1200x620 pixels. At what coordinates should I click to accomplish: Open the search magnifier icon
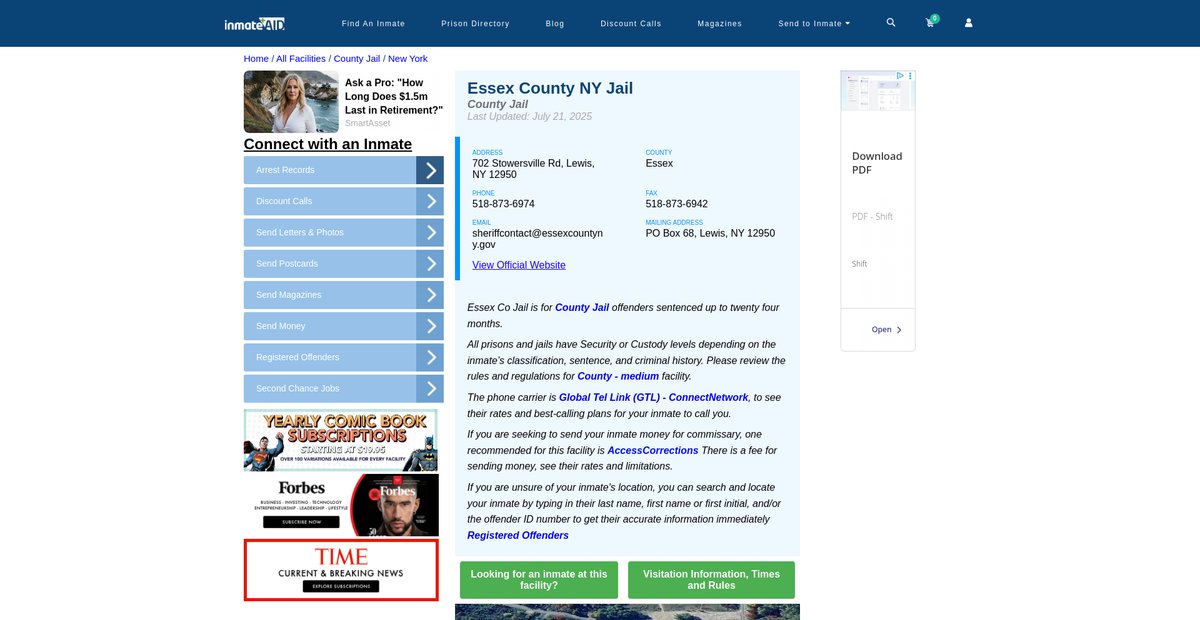(891, 22)
